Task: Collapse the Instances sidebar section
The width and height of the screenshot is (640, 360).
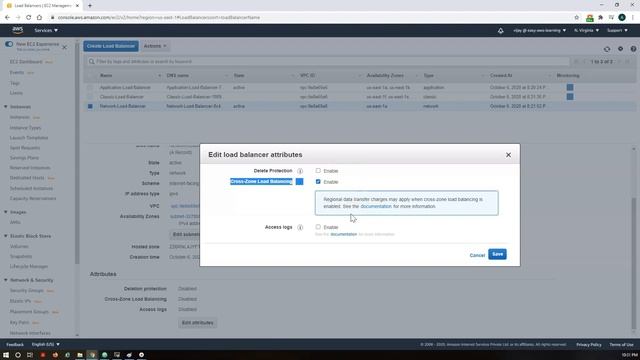Action: (6, 107)
